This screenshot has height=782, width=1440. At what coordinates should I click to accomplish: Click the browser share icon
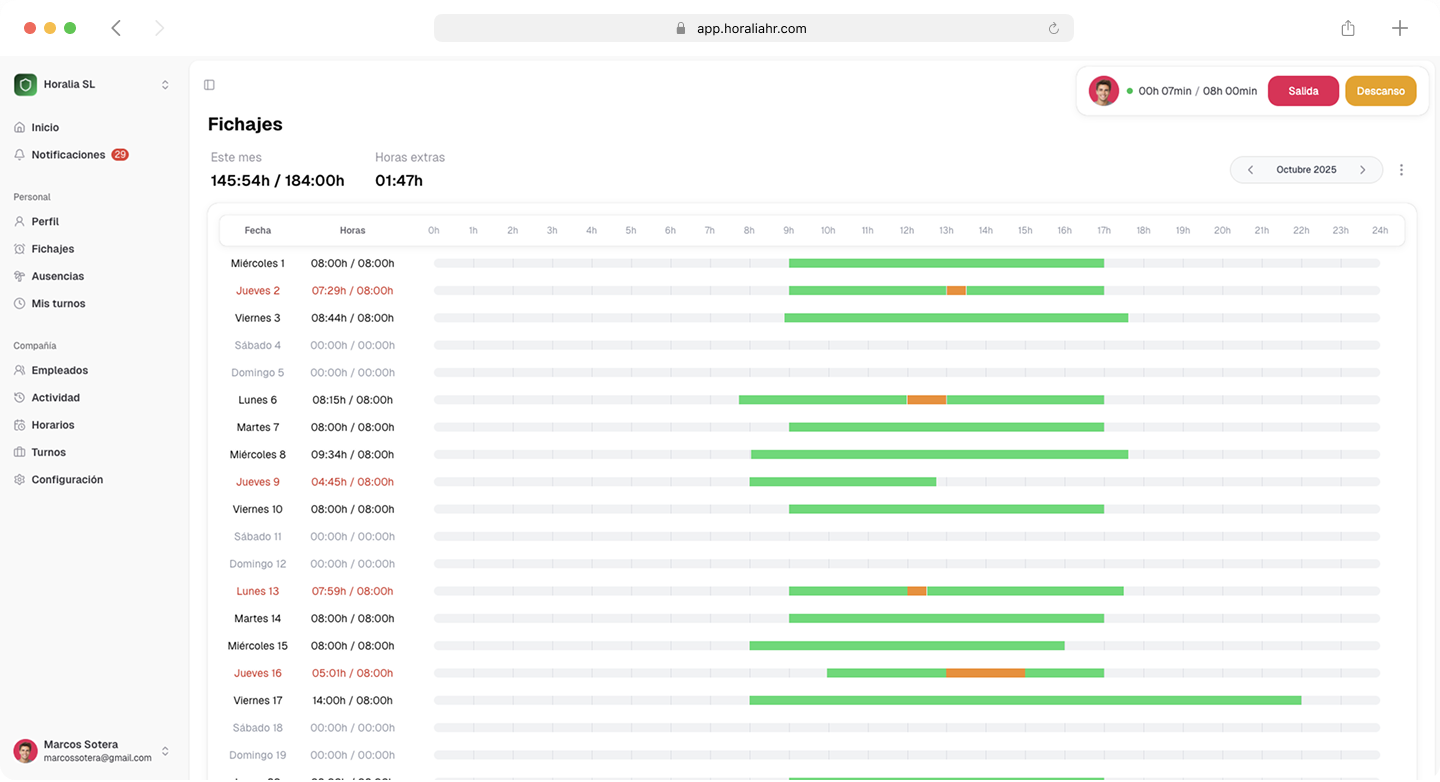(x=1348, y=29)
